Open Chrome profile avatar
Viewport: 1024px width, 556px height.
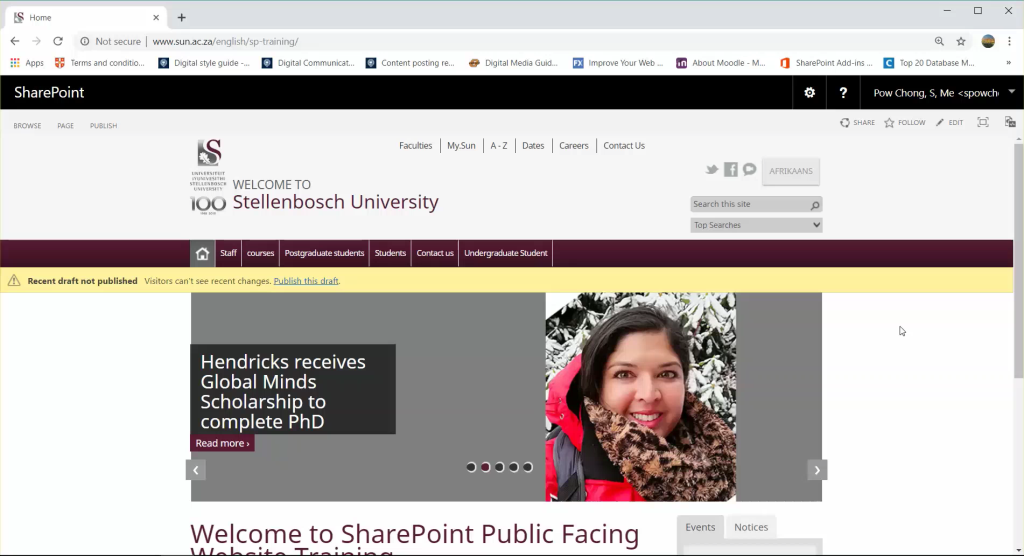point(988,41)
